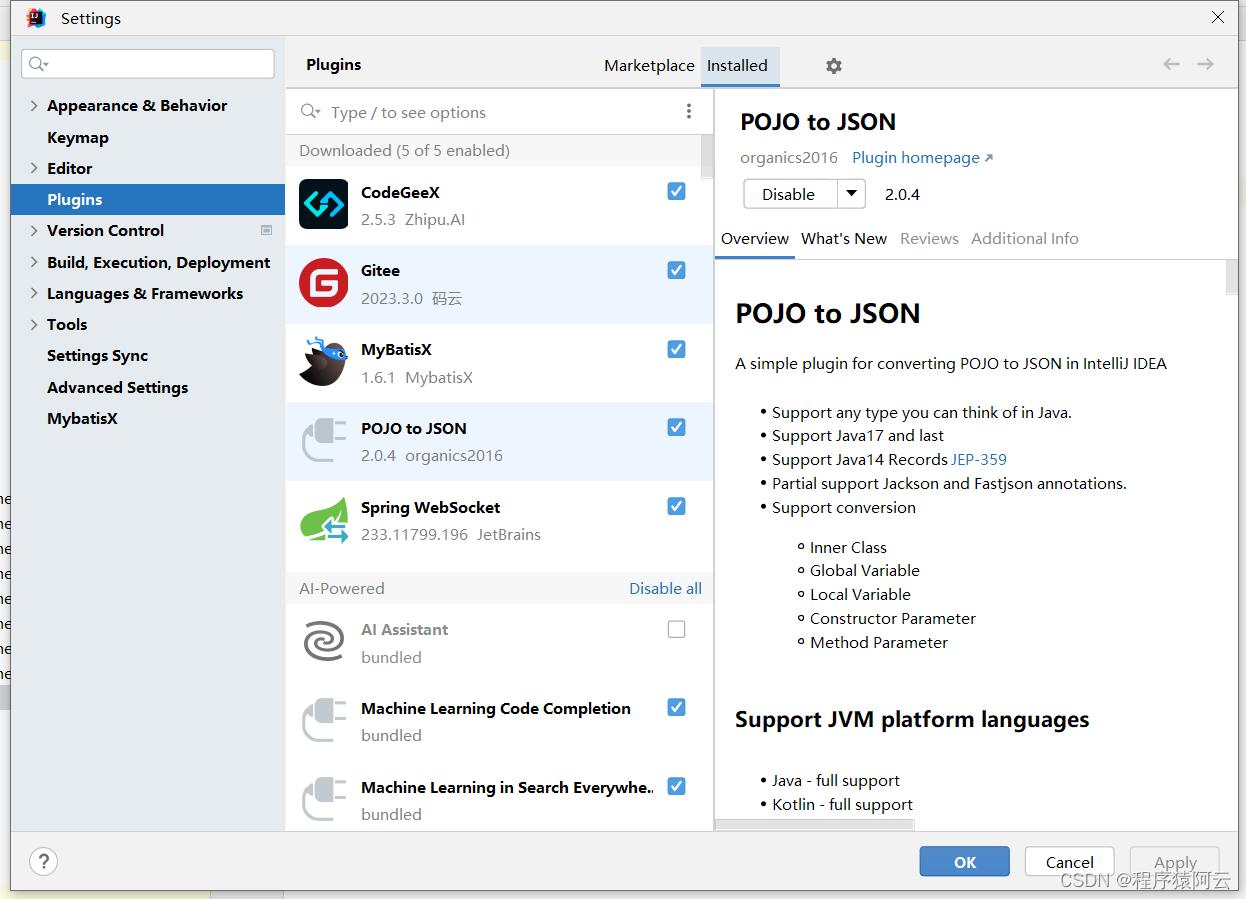
Task: Click the Gitee plugin icon
Action: coord(323,284)
